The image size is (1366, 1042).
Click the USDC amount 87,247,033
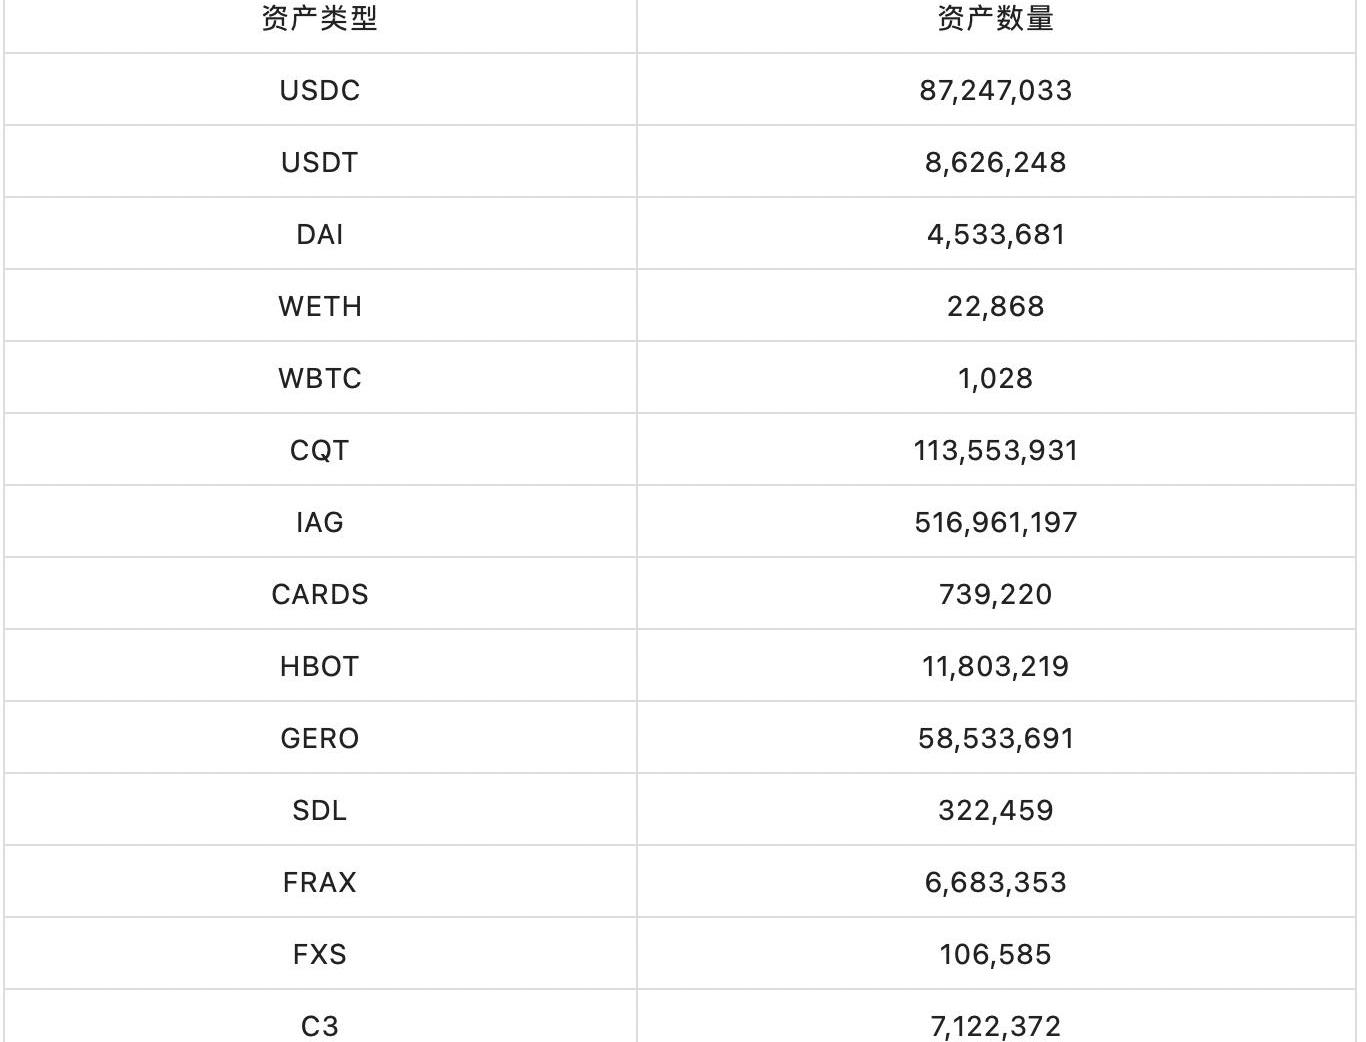click(995, 90)
